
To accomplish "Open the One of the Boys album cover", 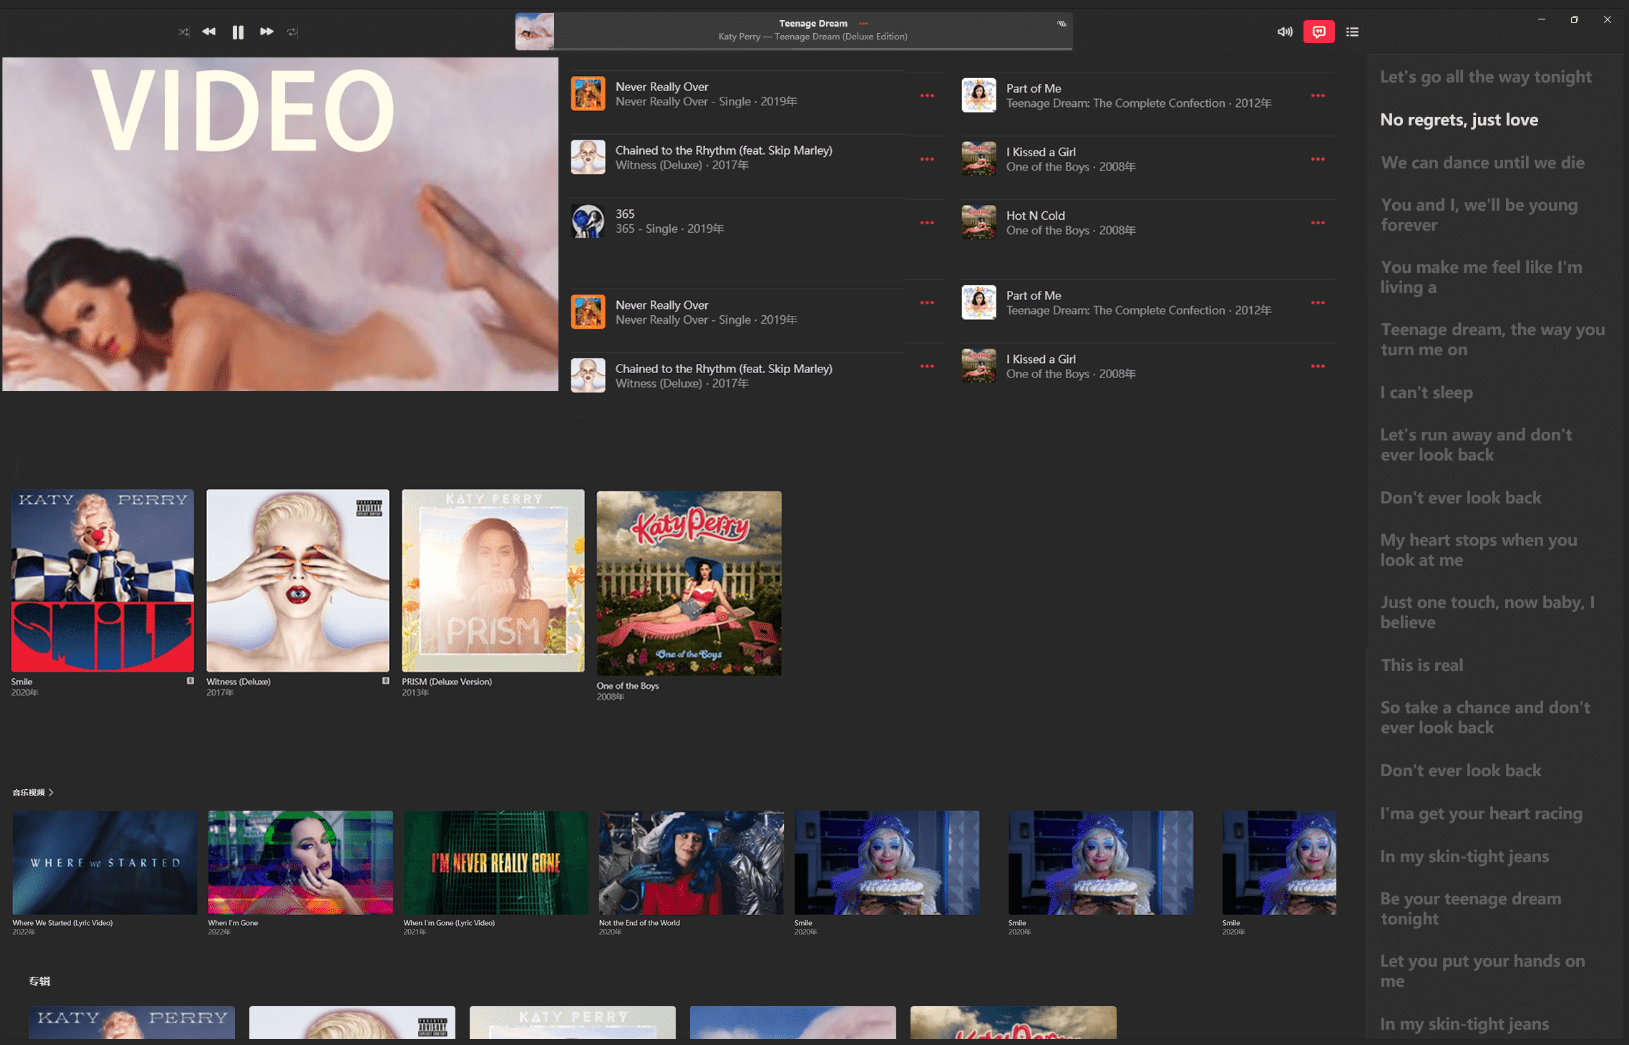I will click(x=689, y=583).
